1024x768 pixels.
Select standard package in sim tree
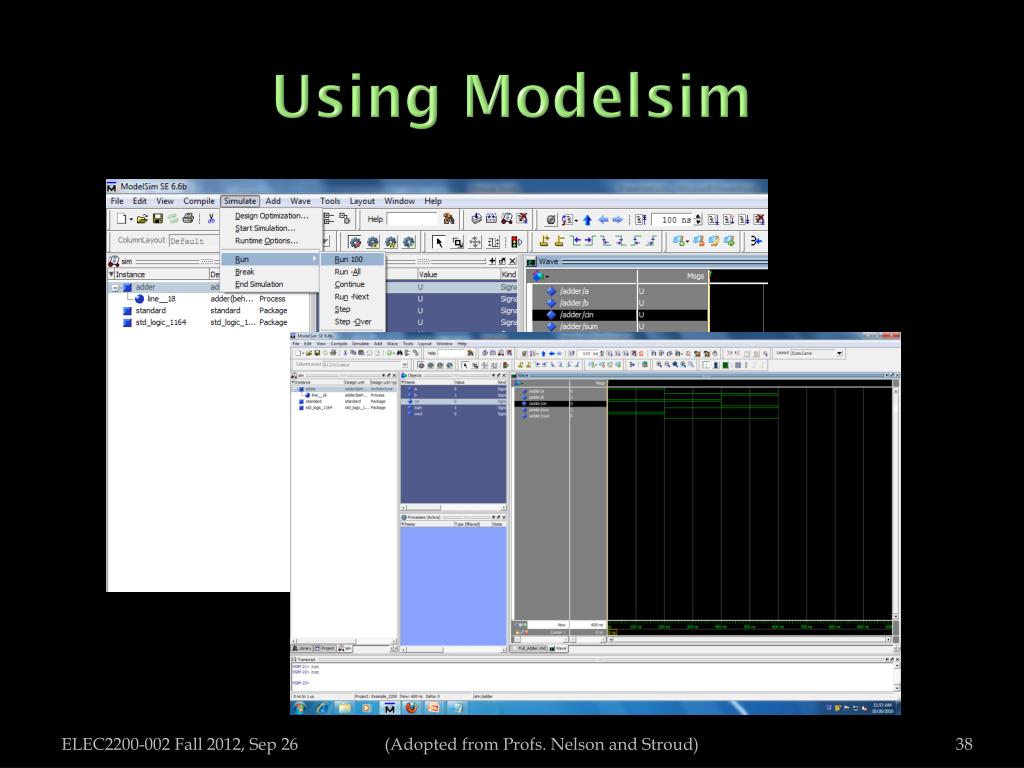coord(151,311)
